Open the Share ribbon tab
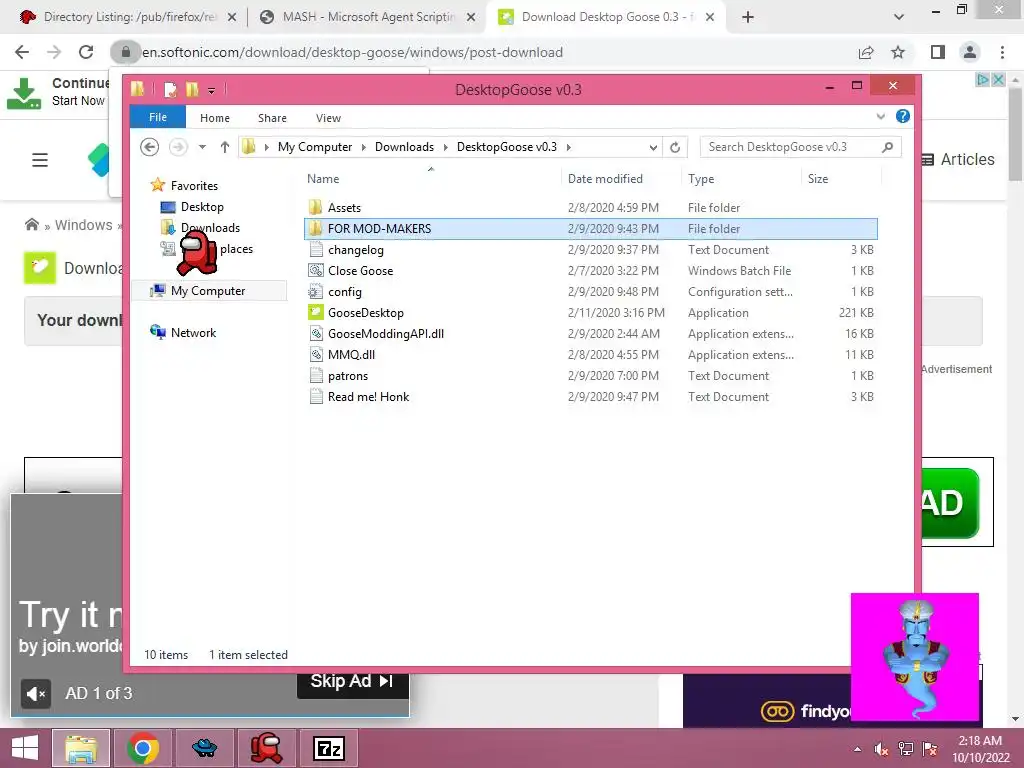The height and width of the screenshot is (768, 1024). (x=272, y=118)
